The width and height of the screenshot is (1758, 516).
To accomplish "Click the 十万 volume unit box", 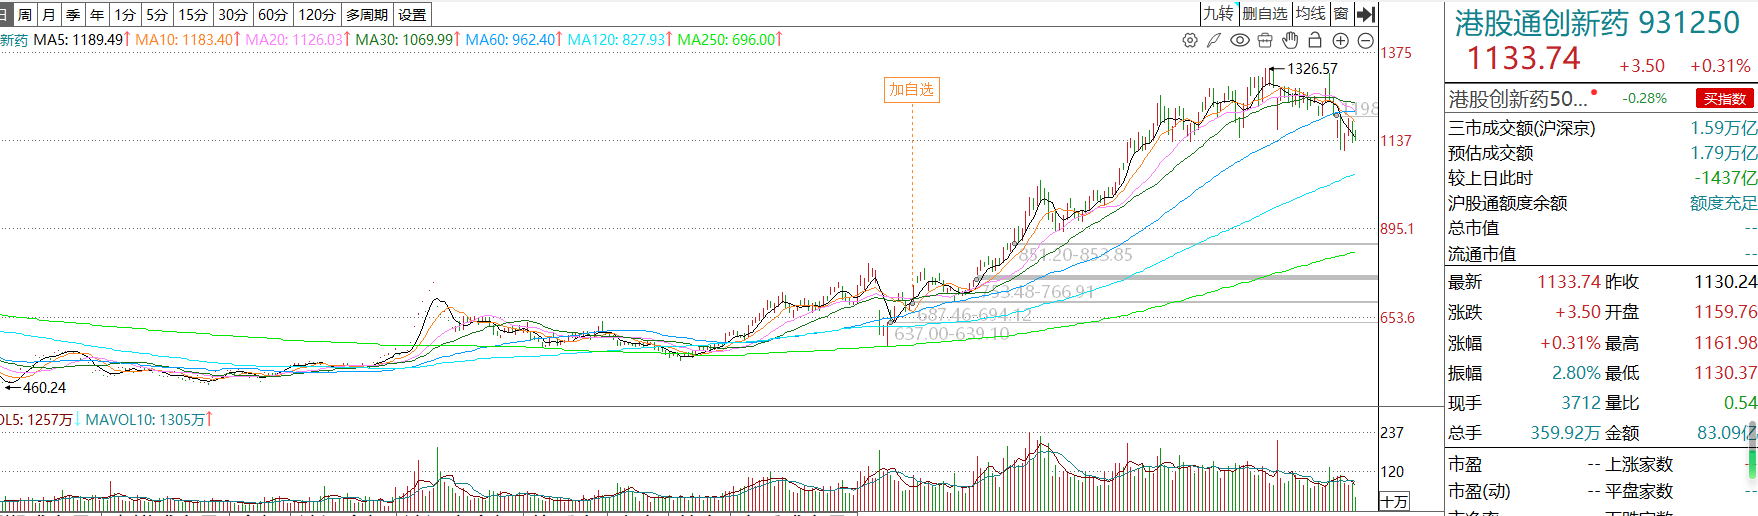I will 1394,501.
